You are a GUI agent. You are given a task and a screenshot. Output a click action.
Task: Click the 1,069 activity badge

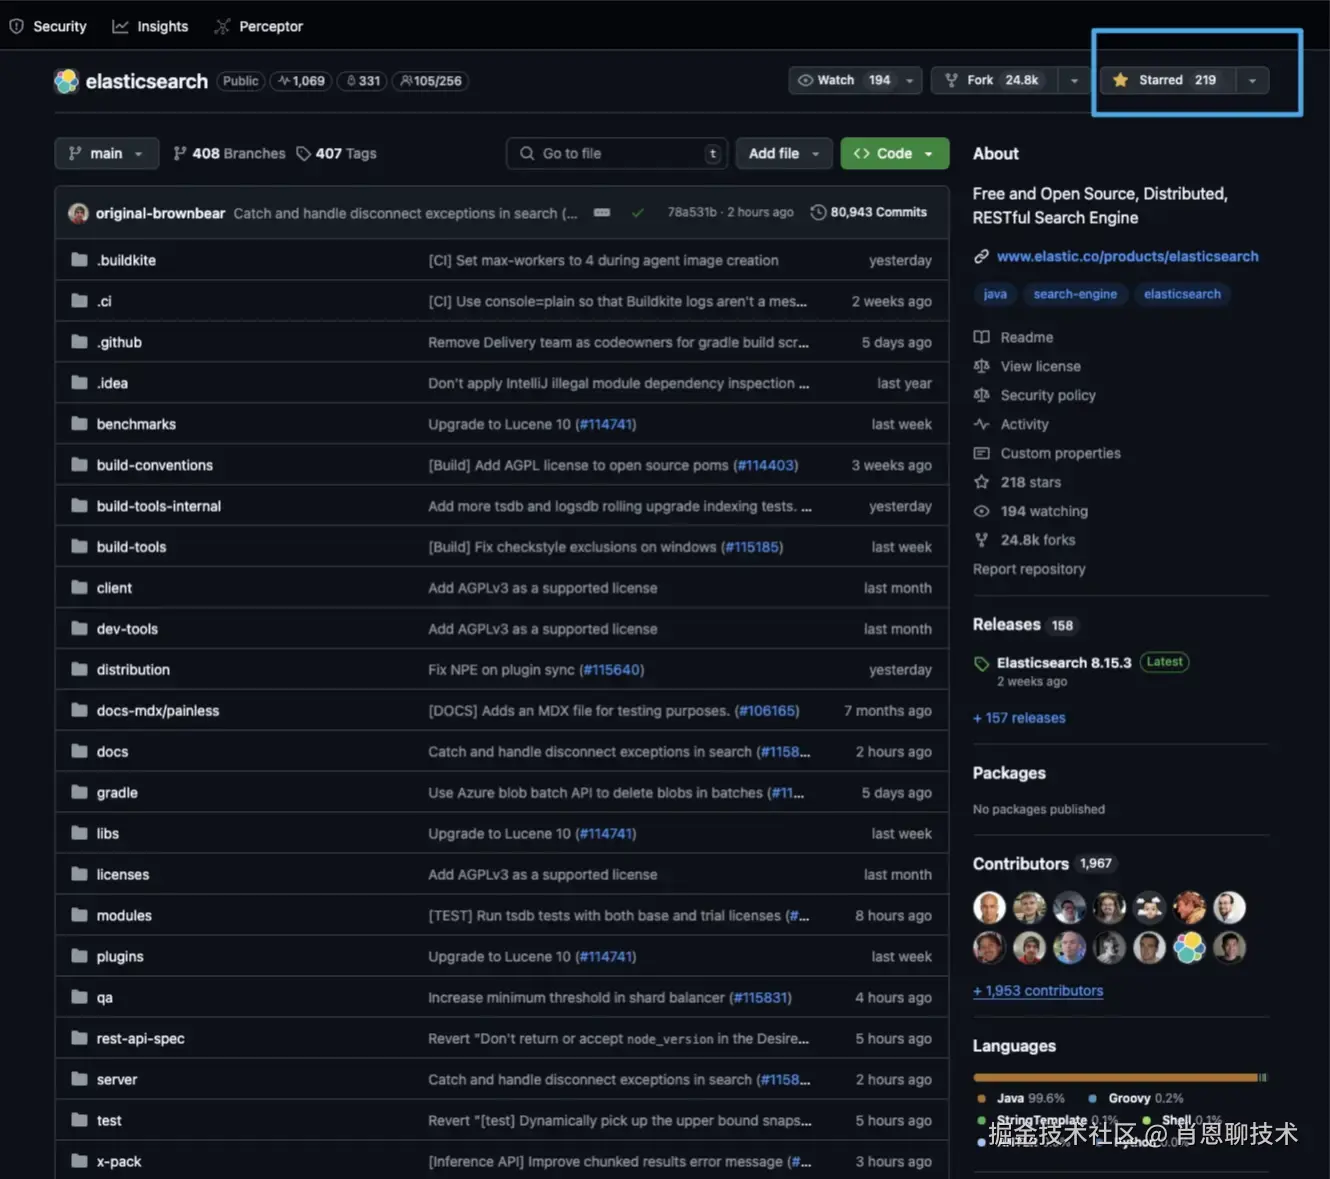tap(301, 81)
